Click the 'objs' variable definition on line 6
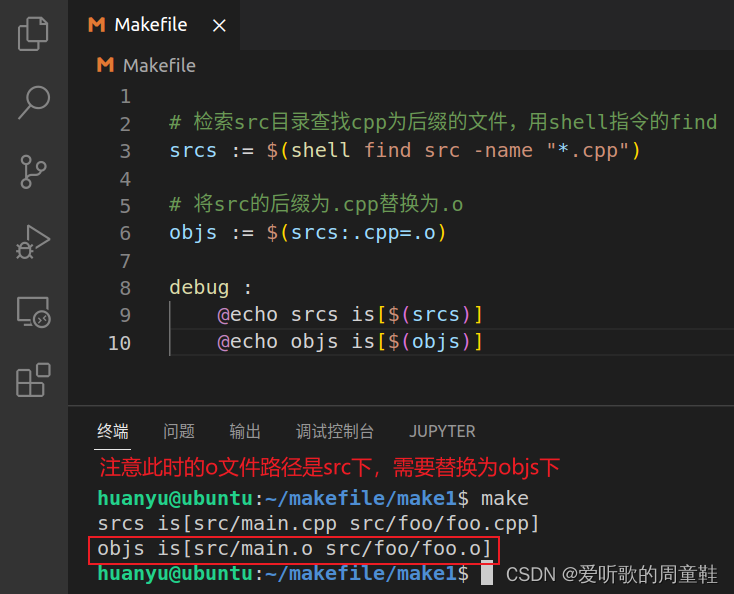This screenshot has width=734, height=594. click(x=193, y=233)
